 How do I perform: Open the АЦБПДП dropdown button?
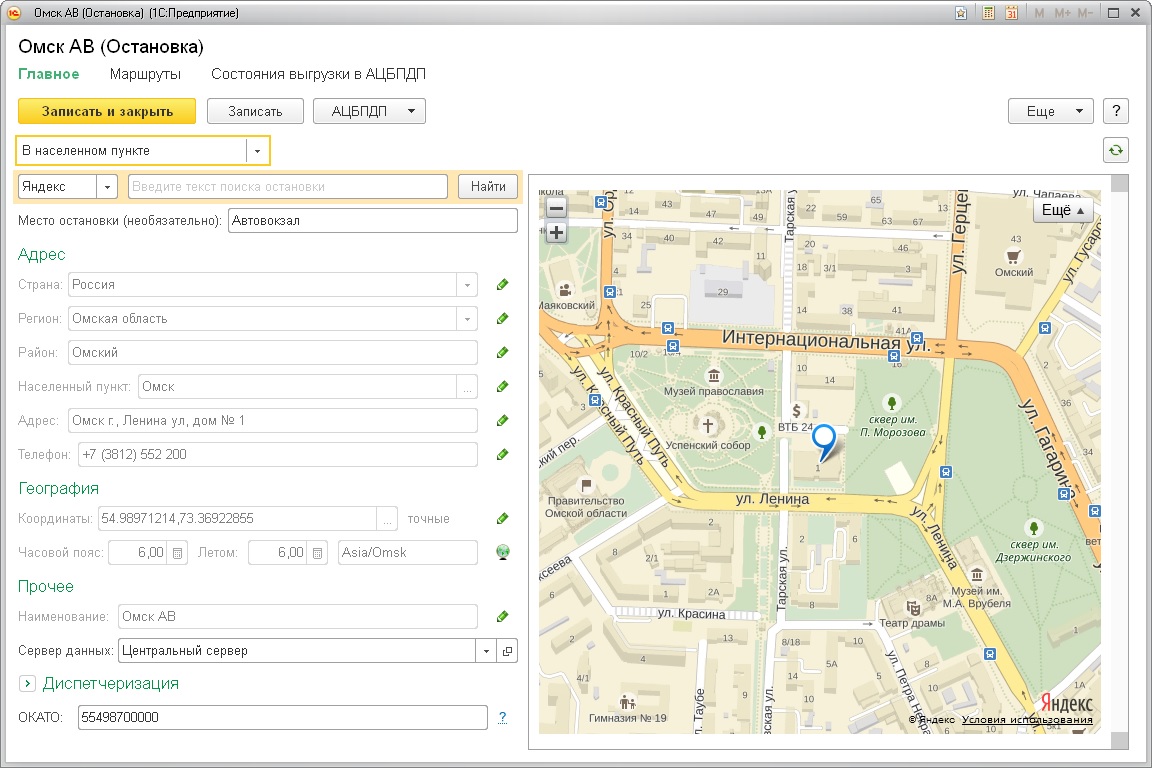(369, 111)
